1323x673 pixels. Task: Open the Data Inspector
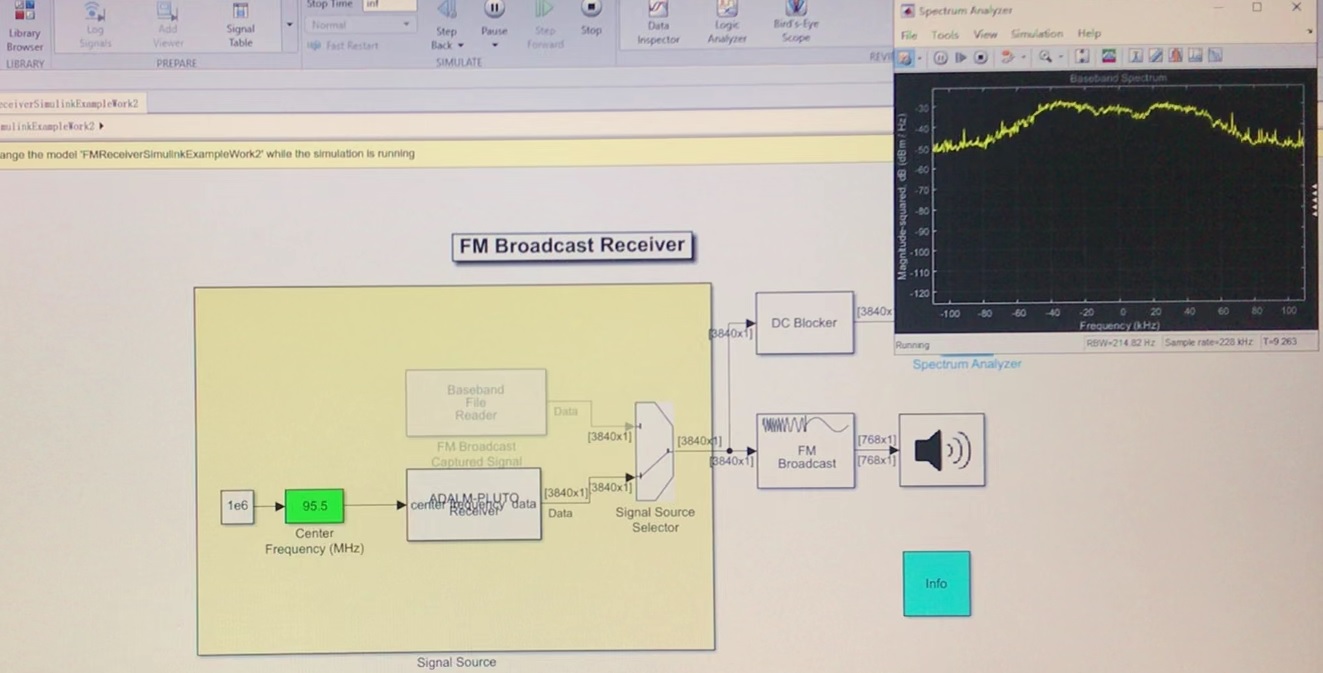click(658, 22)
